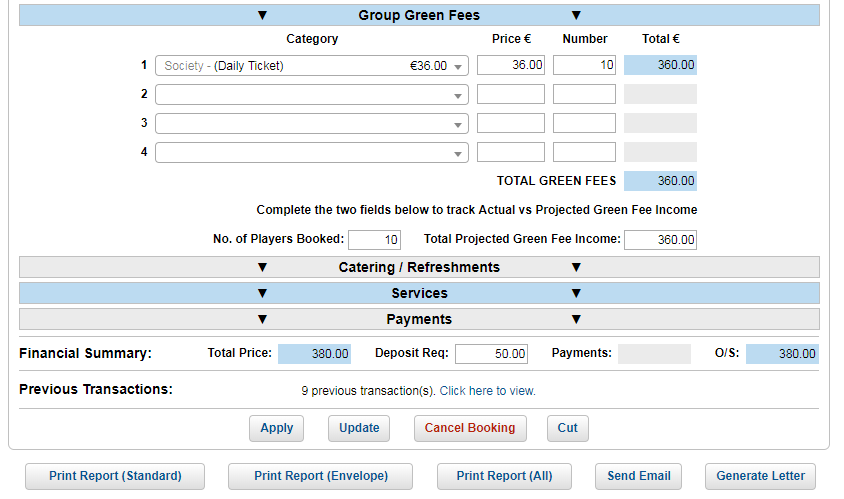Click the Send Email button

tap(638, 476)
